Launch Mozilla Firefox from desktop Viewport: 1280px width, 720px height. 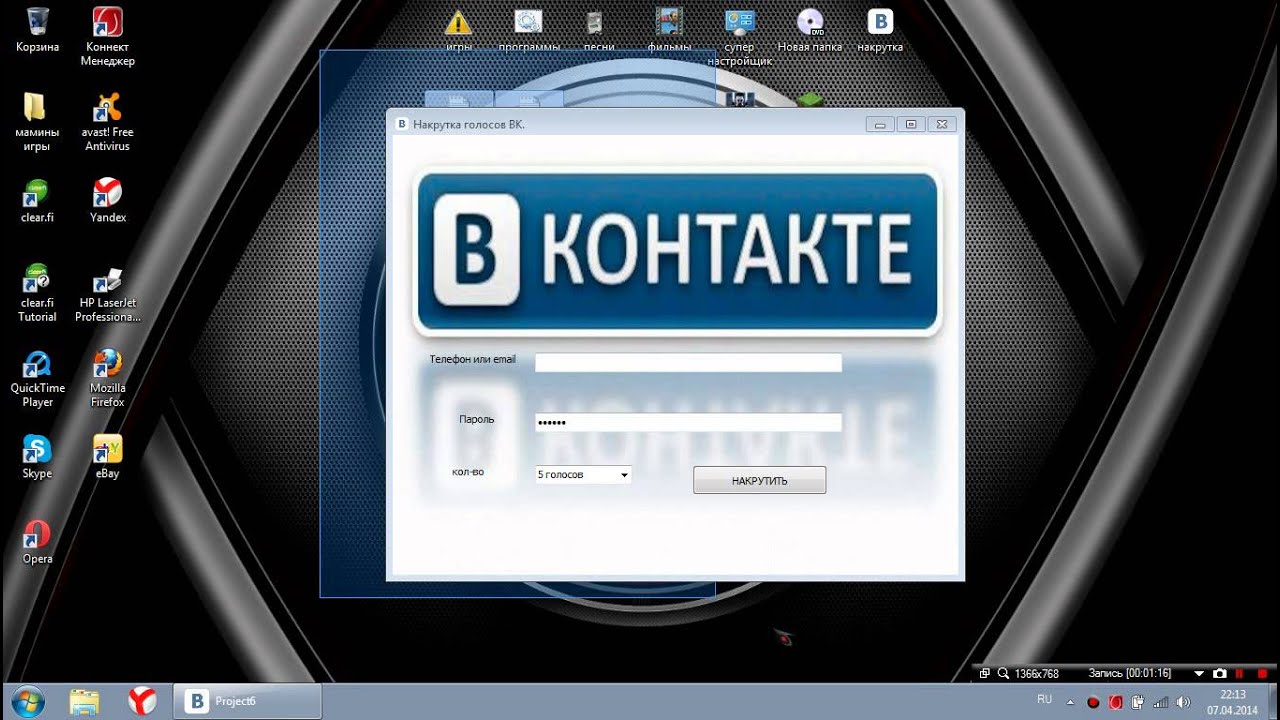[x=108, y=378]
